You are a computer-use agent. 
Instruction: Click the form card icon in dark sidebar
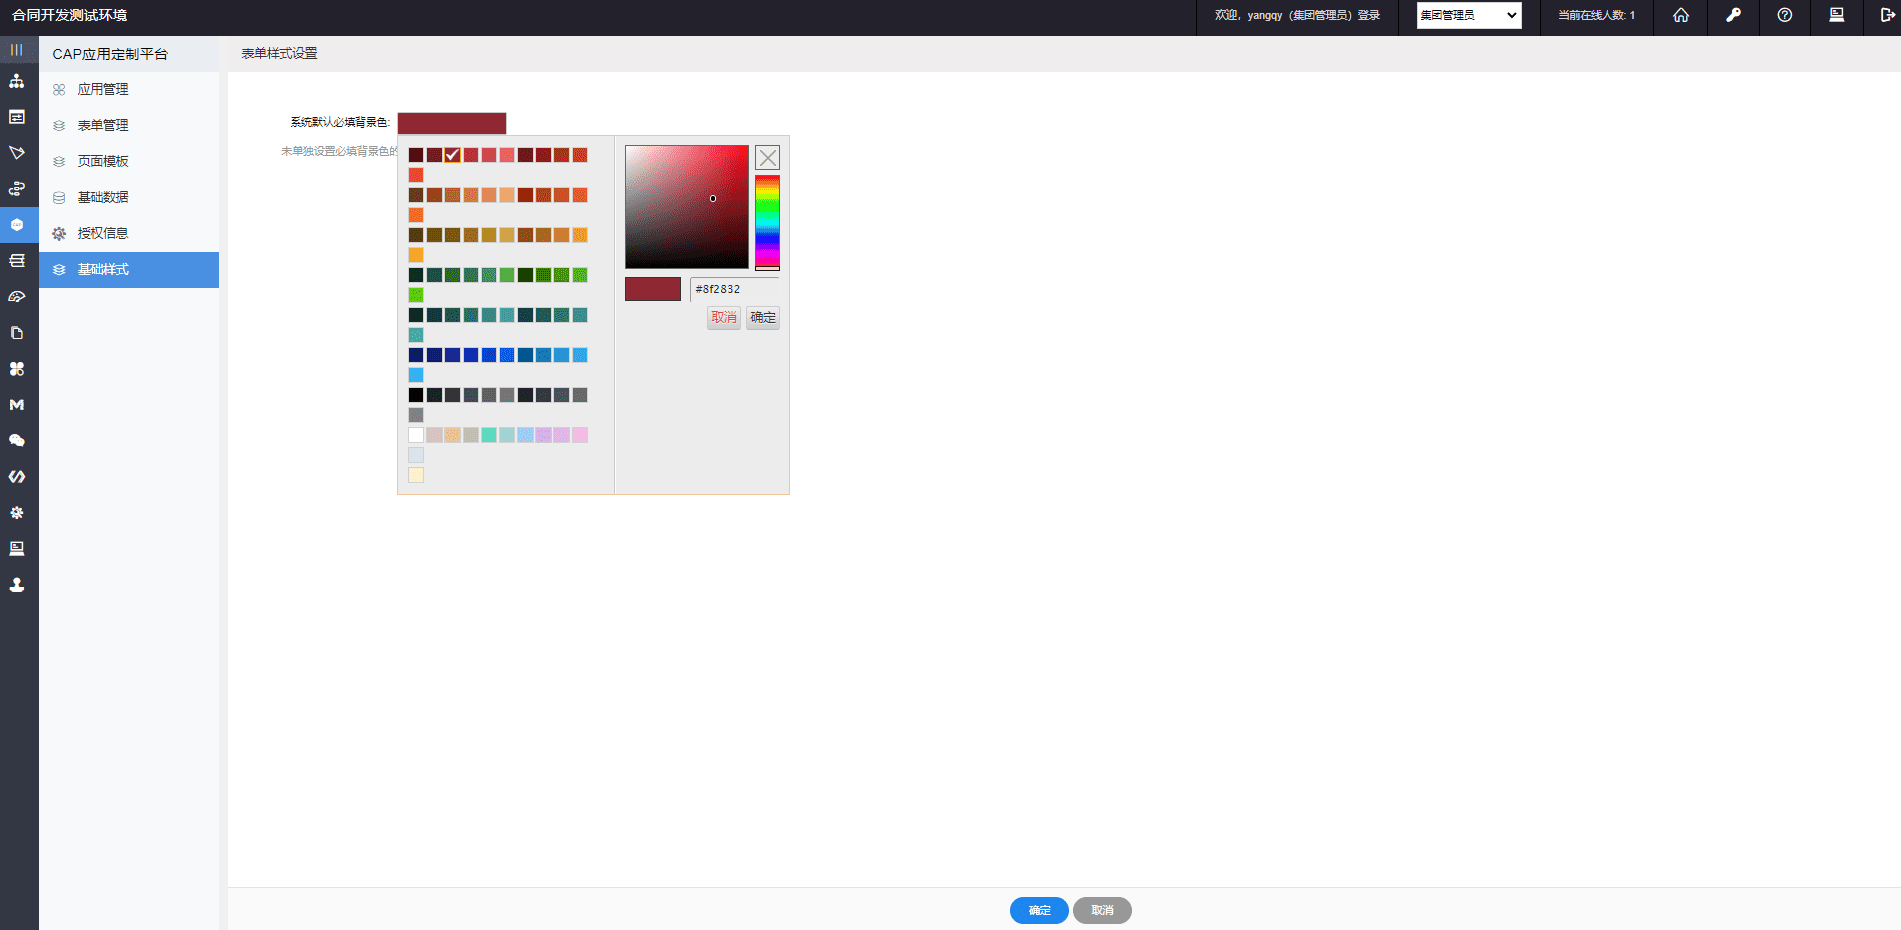pos(17,117)
